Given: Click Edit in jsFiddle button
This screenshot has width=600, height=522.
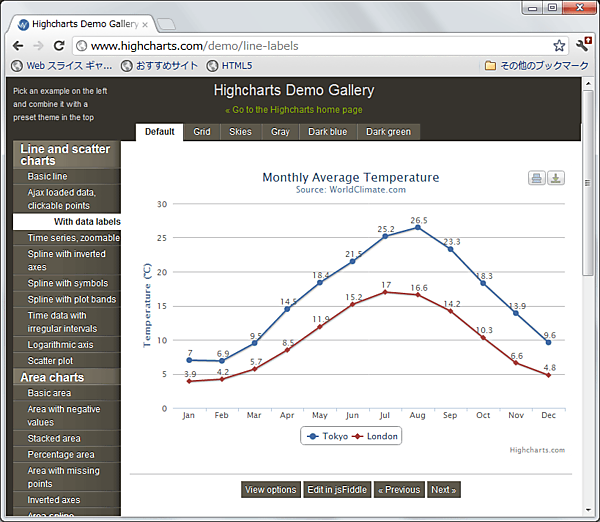Looking at the screenshot, I should coord(336,490).
